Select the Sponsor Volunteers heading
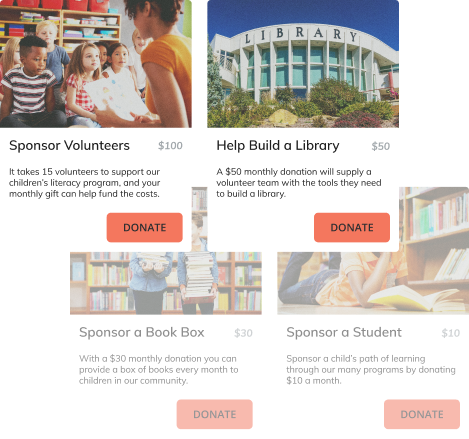 pyautogui.click(x=69, y=146)
